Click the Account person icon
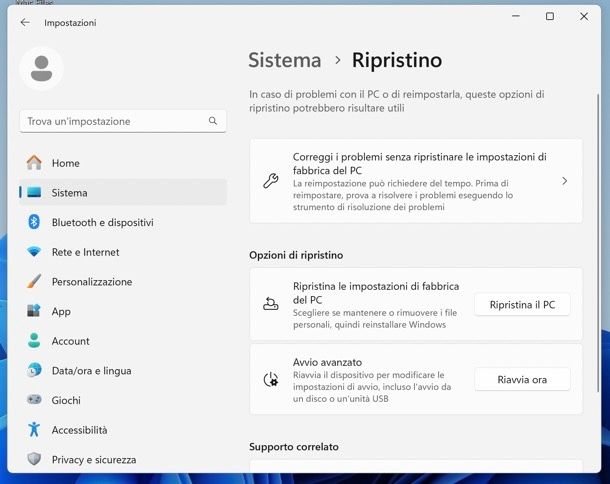 [34, 341]
